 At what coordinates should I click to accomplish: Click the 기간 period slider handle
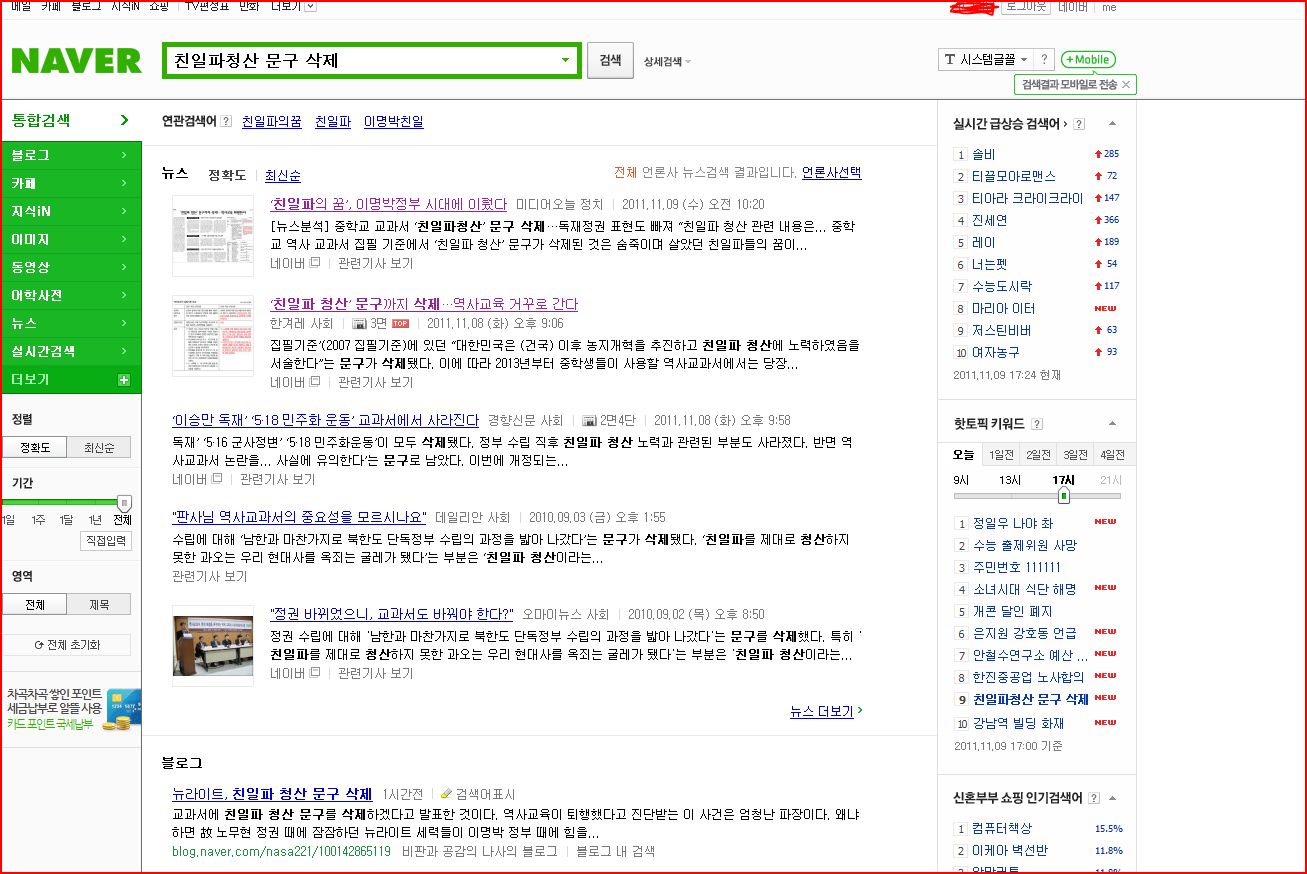tap(124, 502)
